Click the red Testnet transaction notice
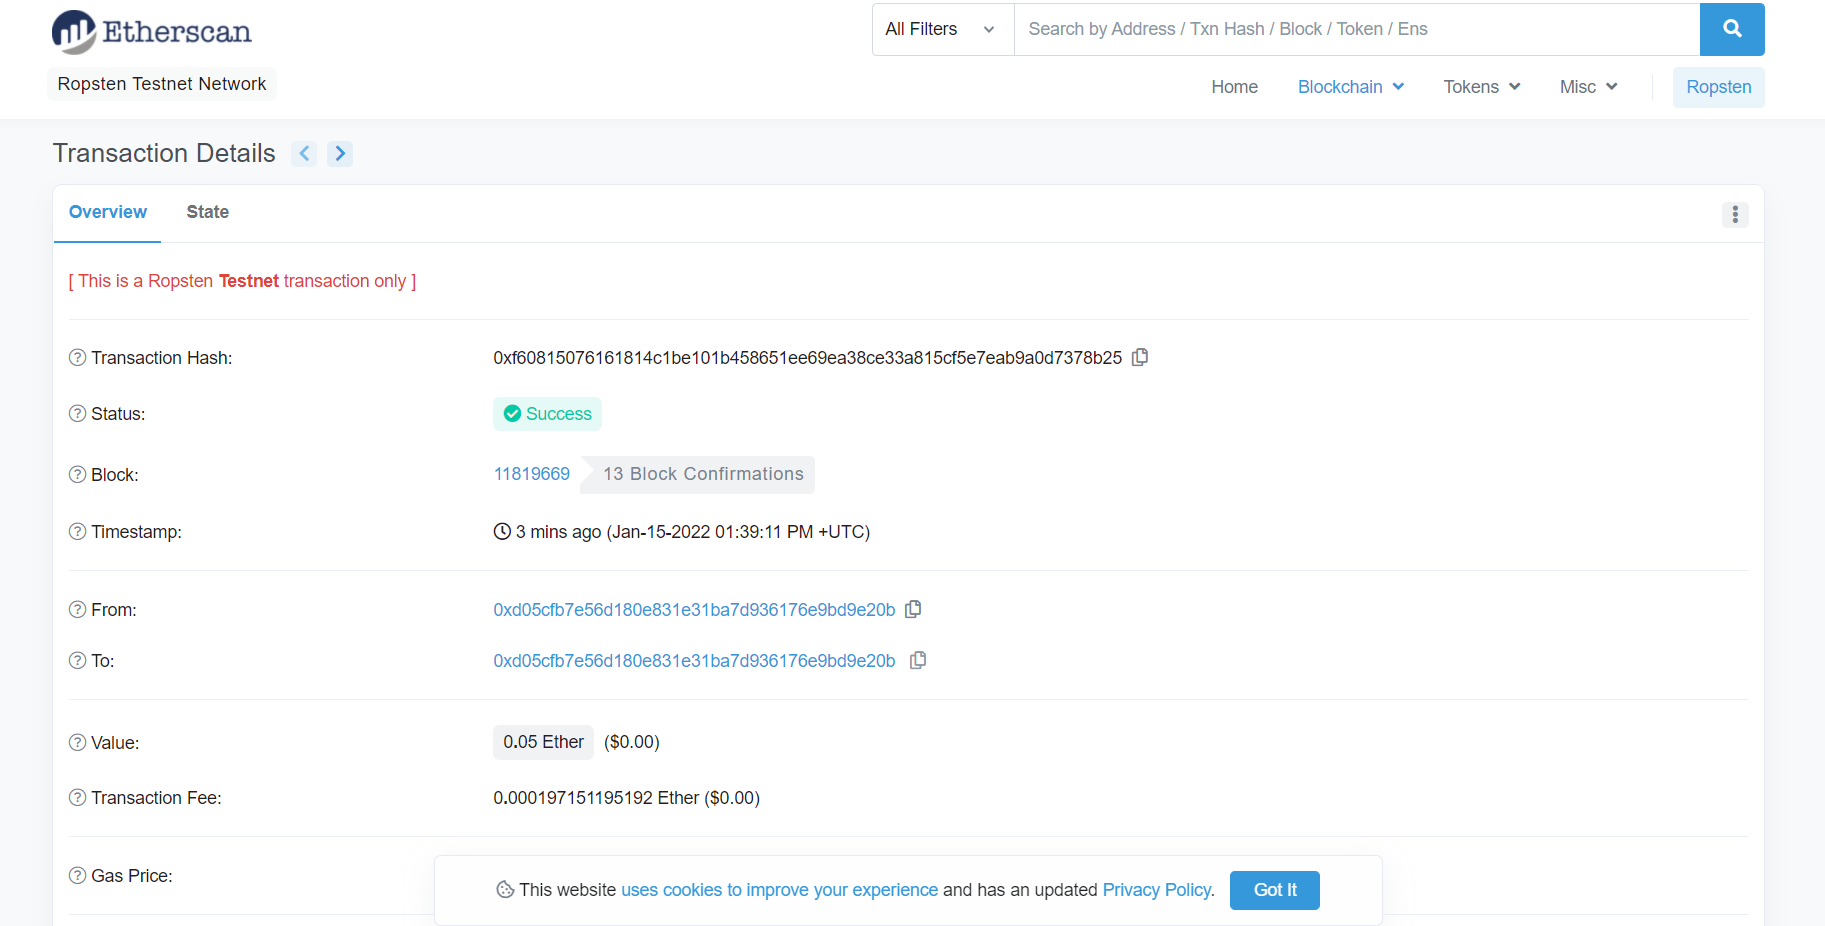 (x=242, y=281)
